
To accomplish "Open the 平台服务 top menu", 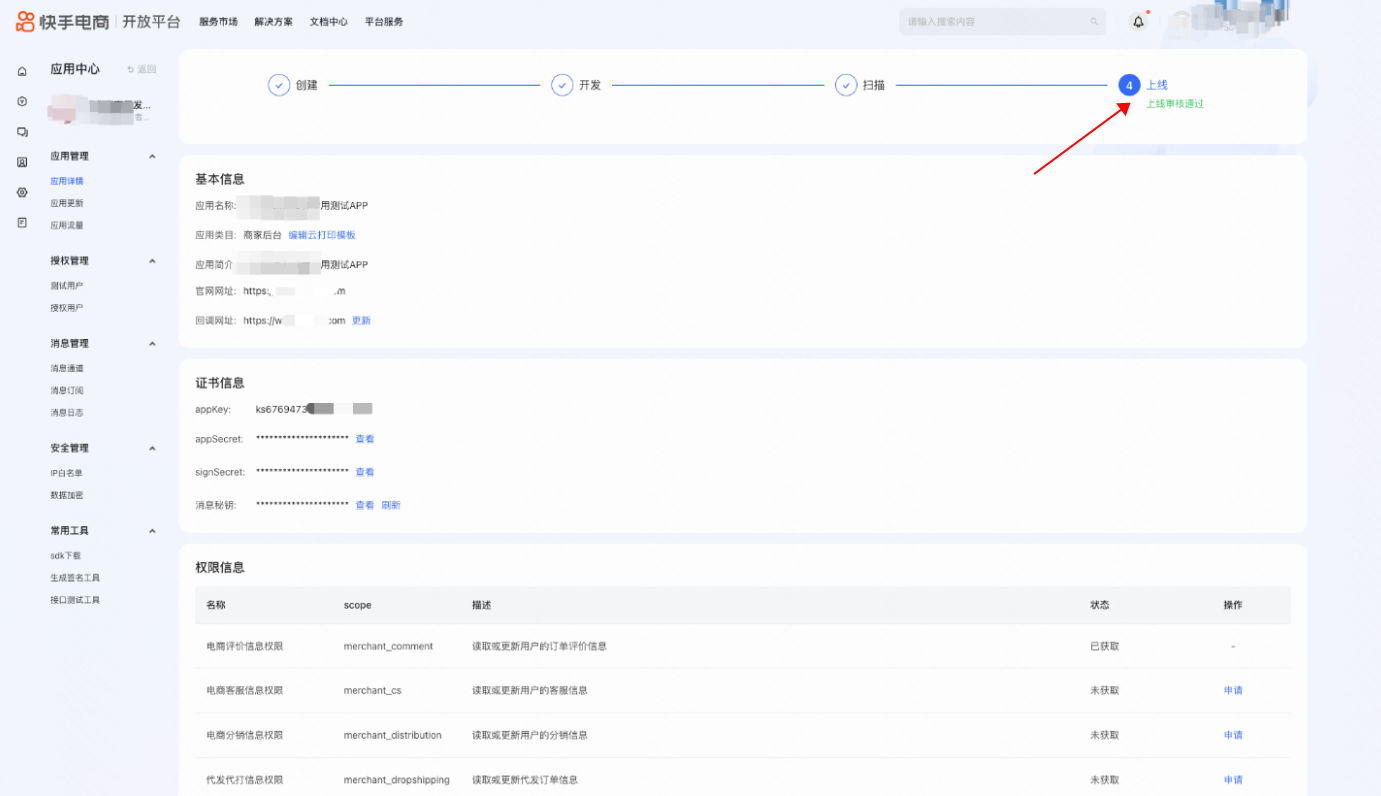I will [384, 22].
